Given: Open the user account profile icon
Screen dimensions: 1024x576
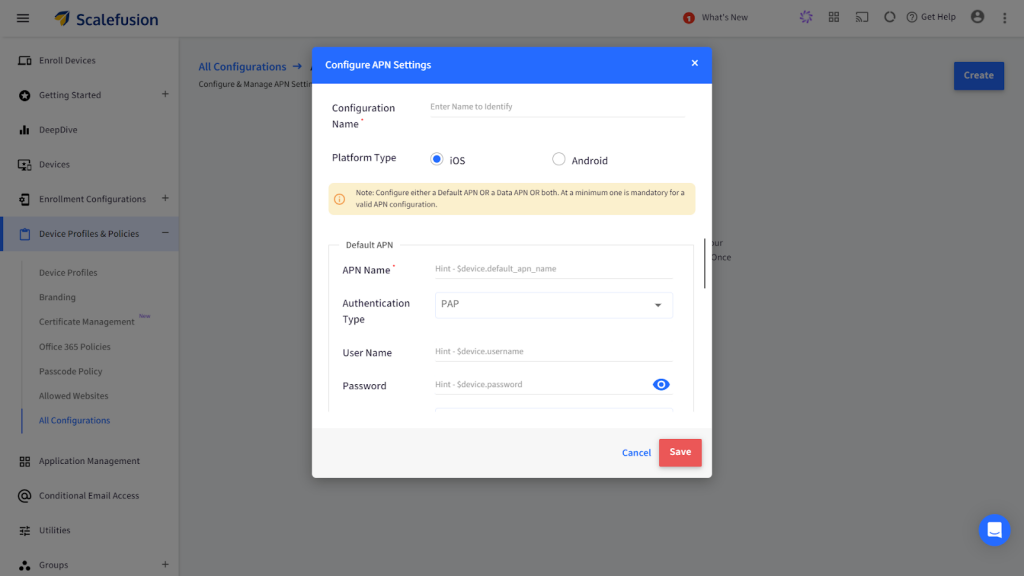Looking at the screenshot, I should tap(977, 17).
